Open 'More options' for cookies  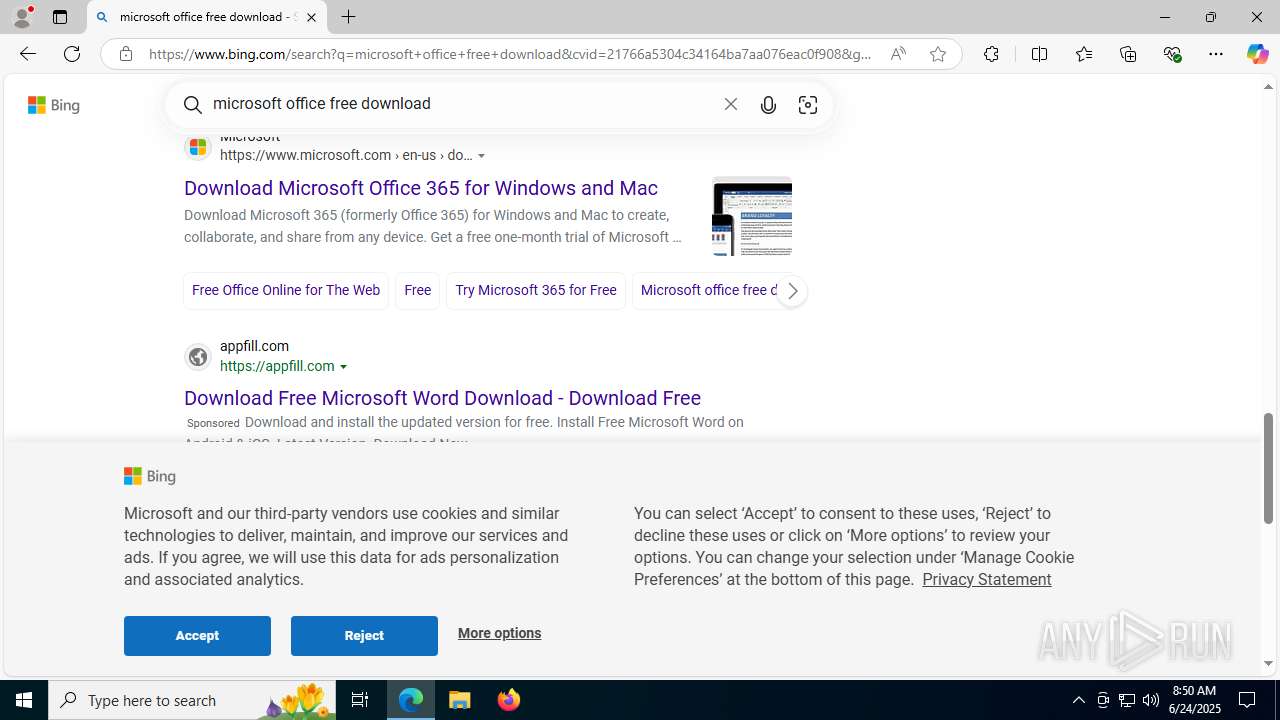coord(499,633)
